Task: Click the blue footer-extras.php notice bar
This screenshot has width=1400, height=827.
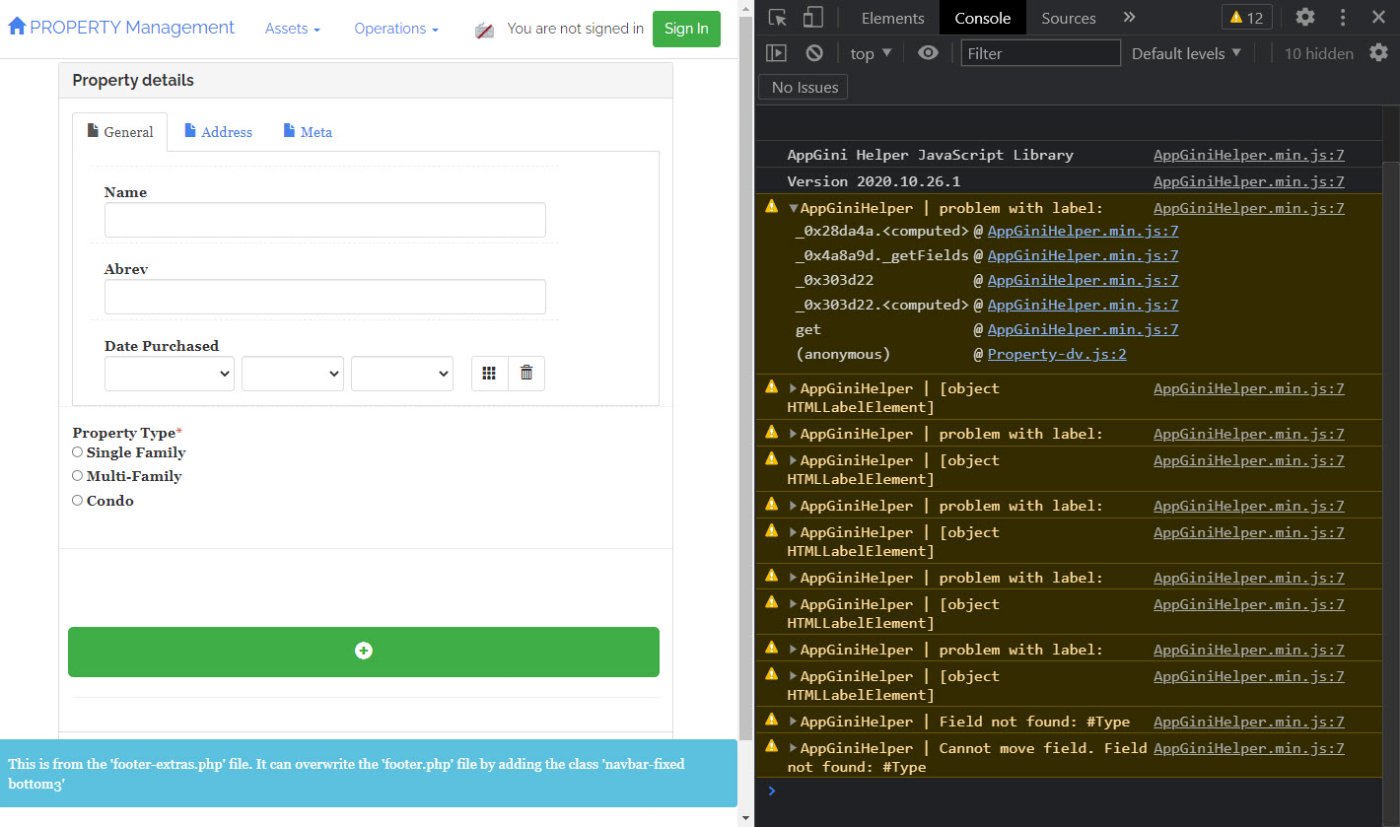Action: (368, 773)
